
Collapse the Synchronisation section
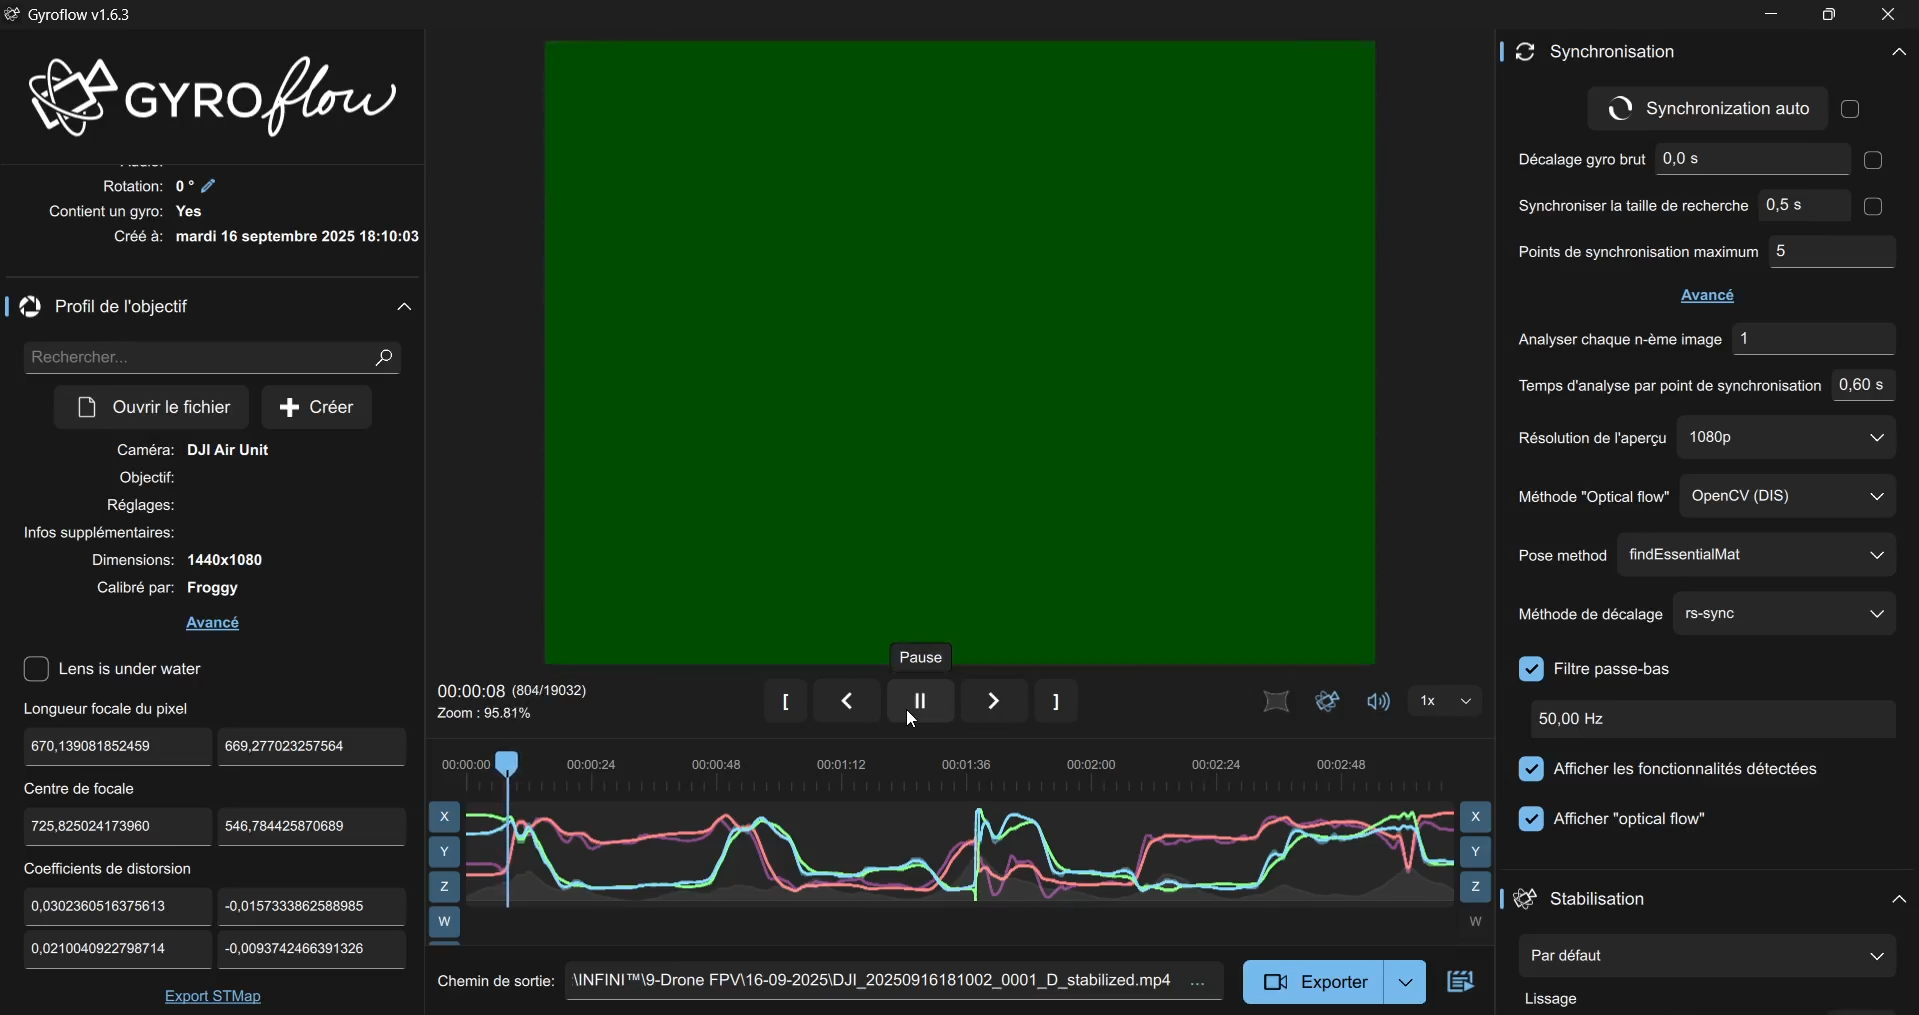pos(1898,52)
